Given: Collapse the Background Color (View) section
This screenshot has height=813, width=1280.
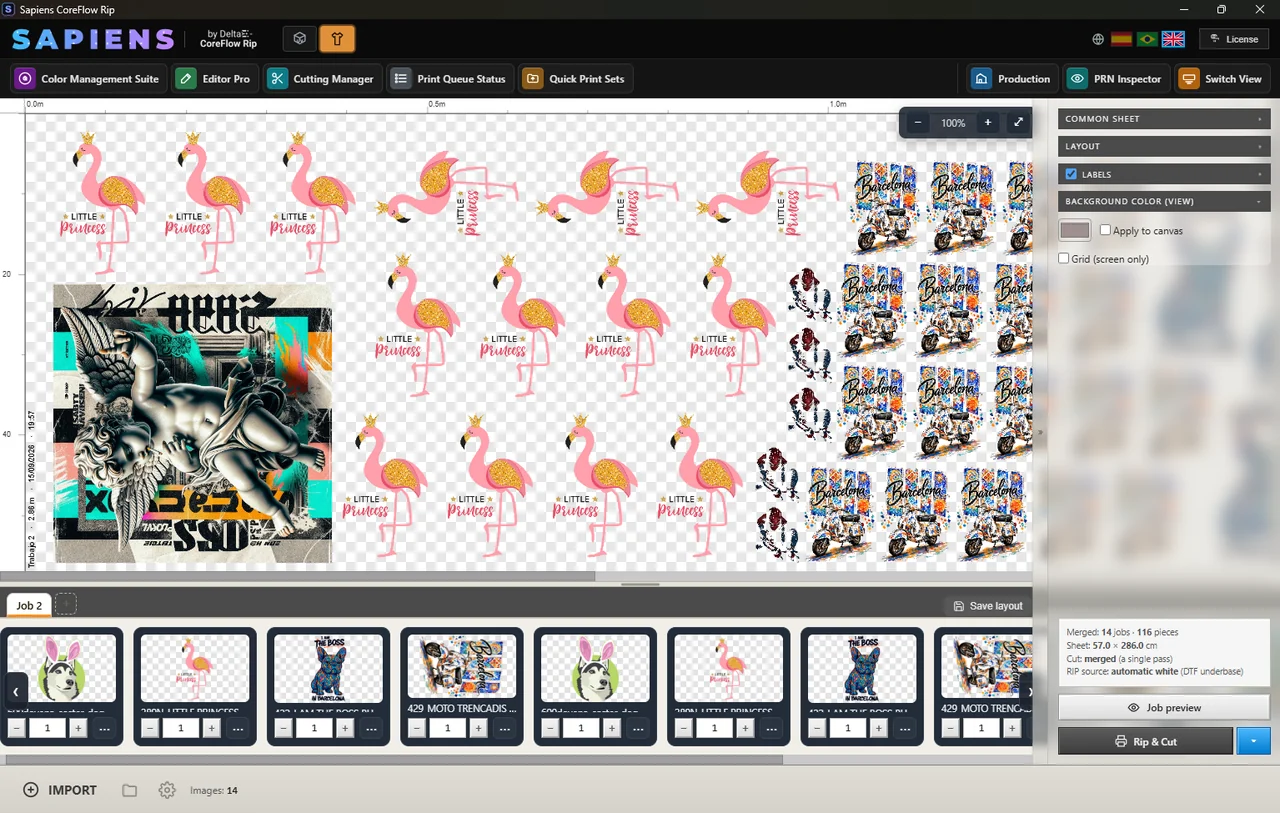Looking at the screenshot, I should (1164, 201).
